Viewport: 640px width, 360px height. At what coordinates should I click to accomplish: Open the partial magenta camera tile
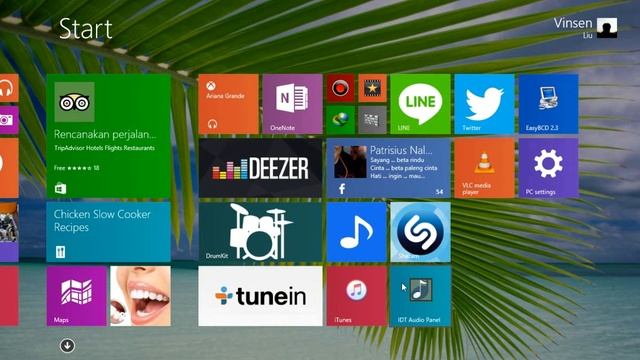tap(9, 120)
